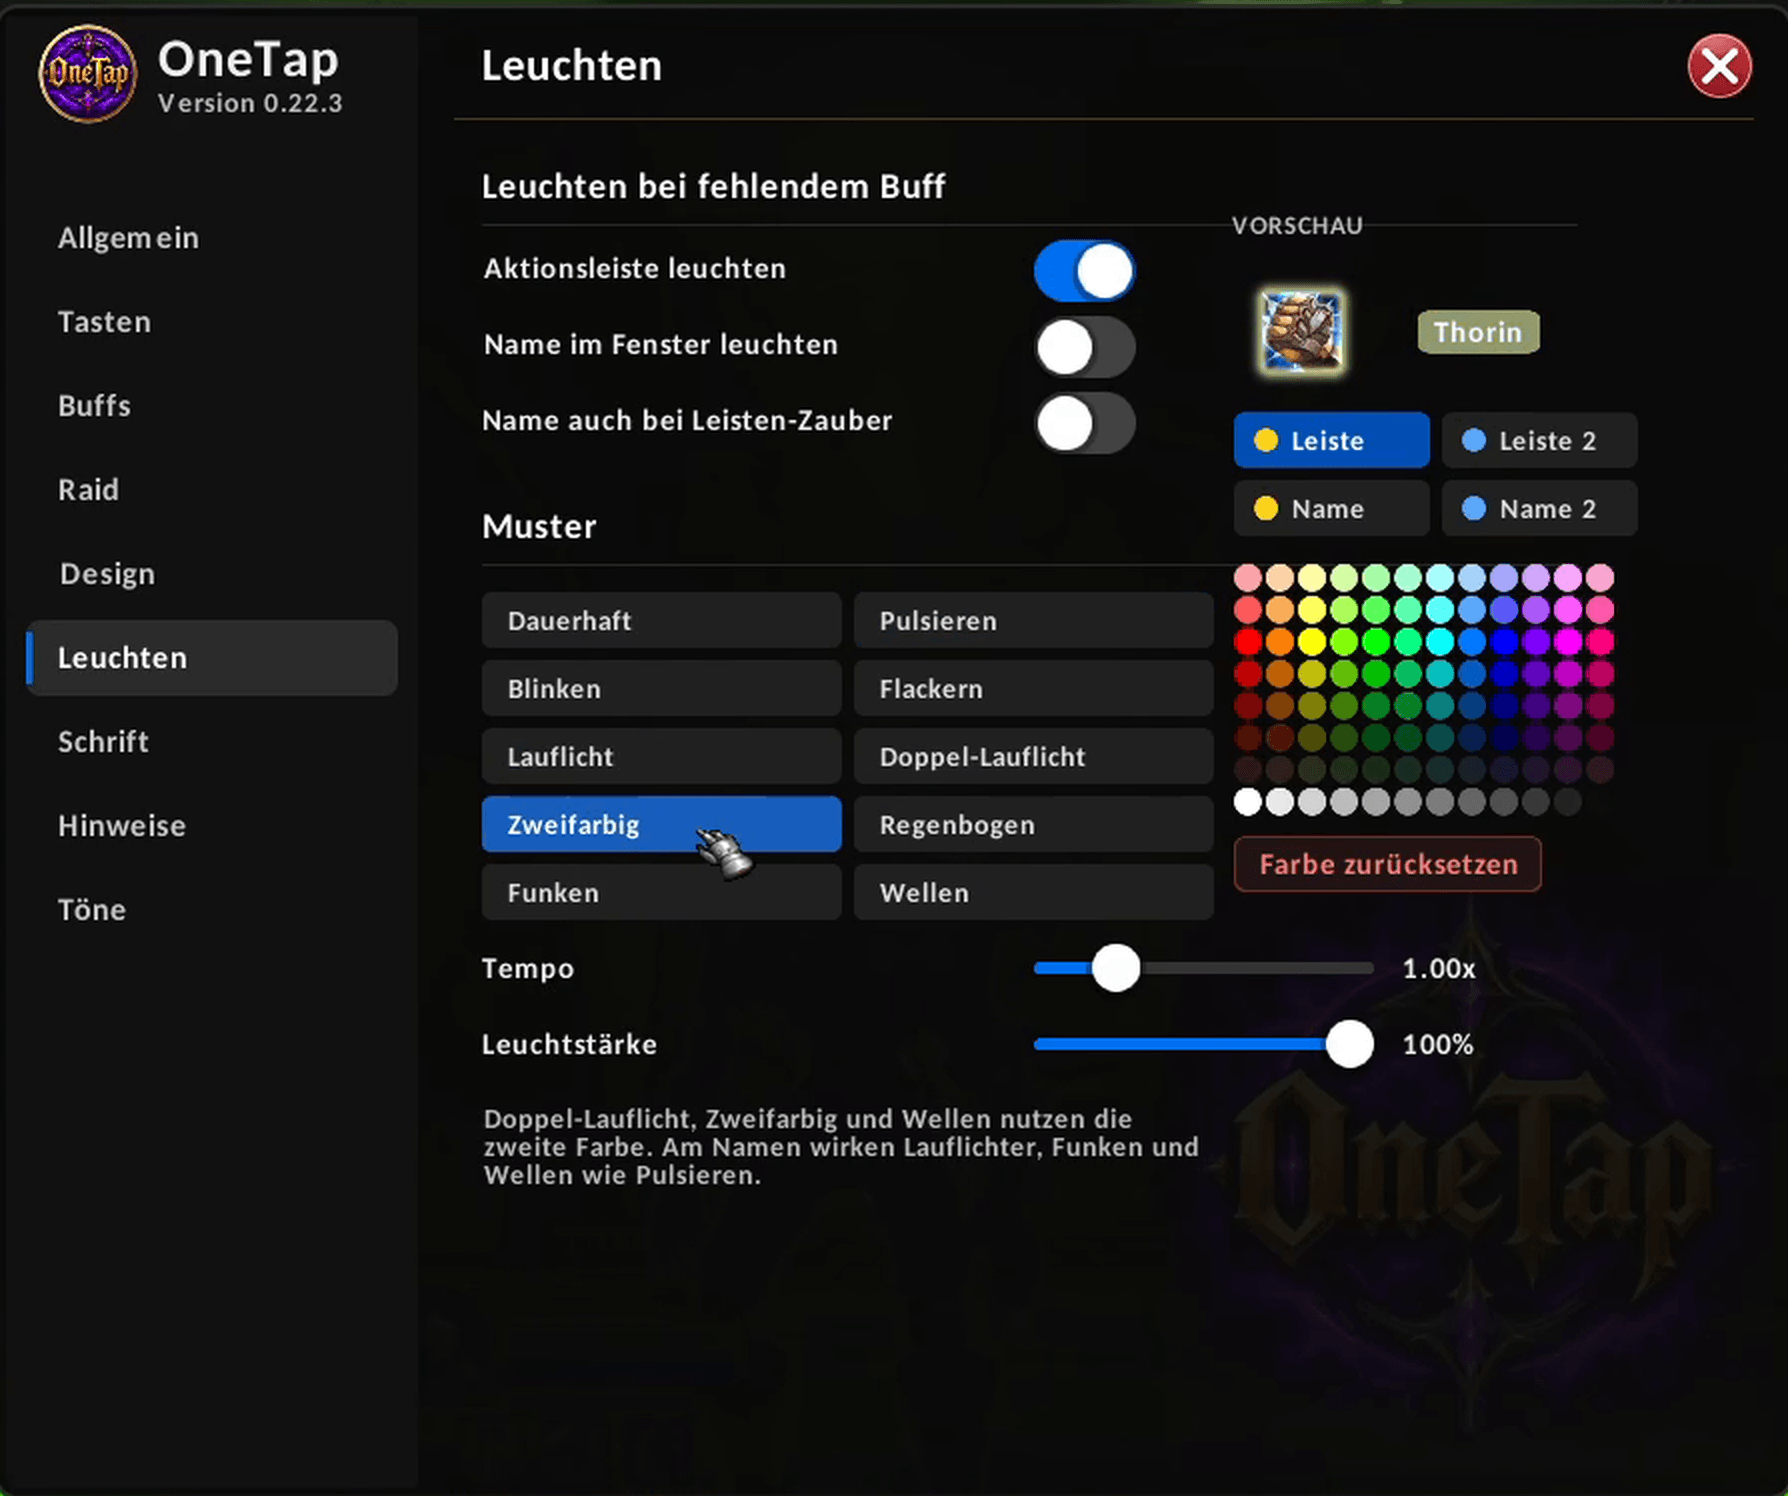Open the Design settings section
The image size is (1788, 1496).
point(212,574)
